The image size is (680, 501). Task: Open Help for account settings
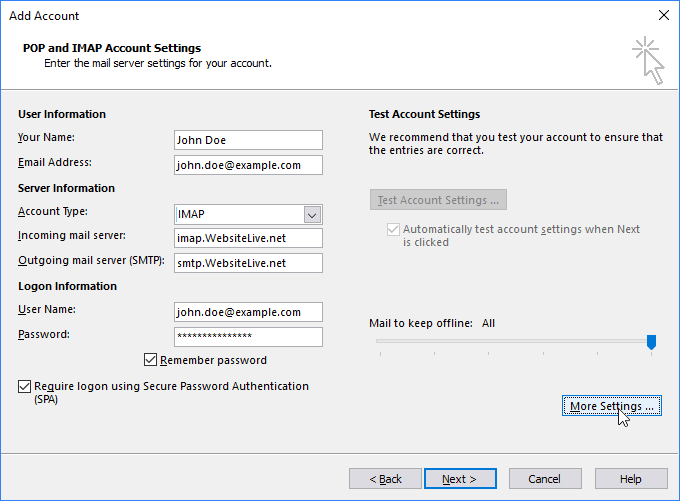pyautogui.click(x=631, y=479)
